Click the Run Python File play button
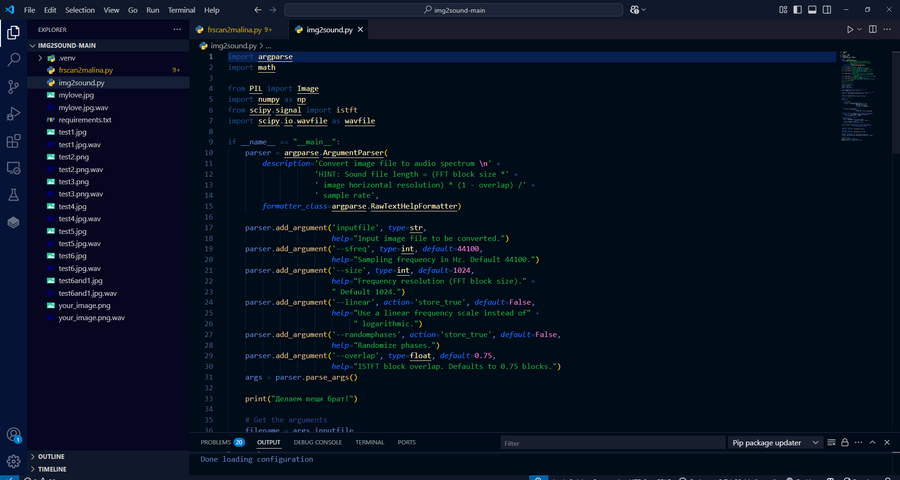This screenshot has height=480, width=900. point(850,30)
